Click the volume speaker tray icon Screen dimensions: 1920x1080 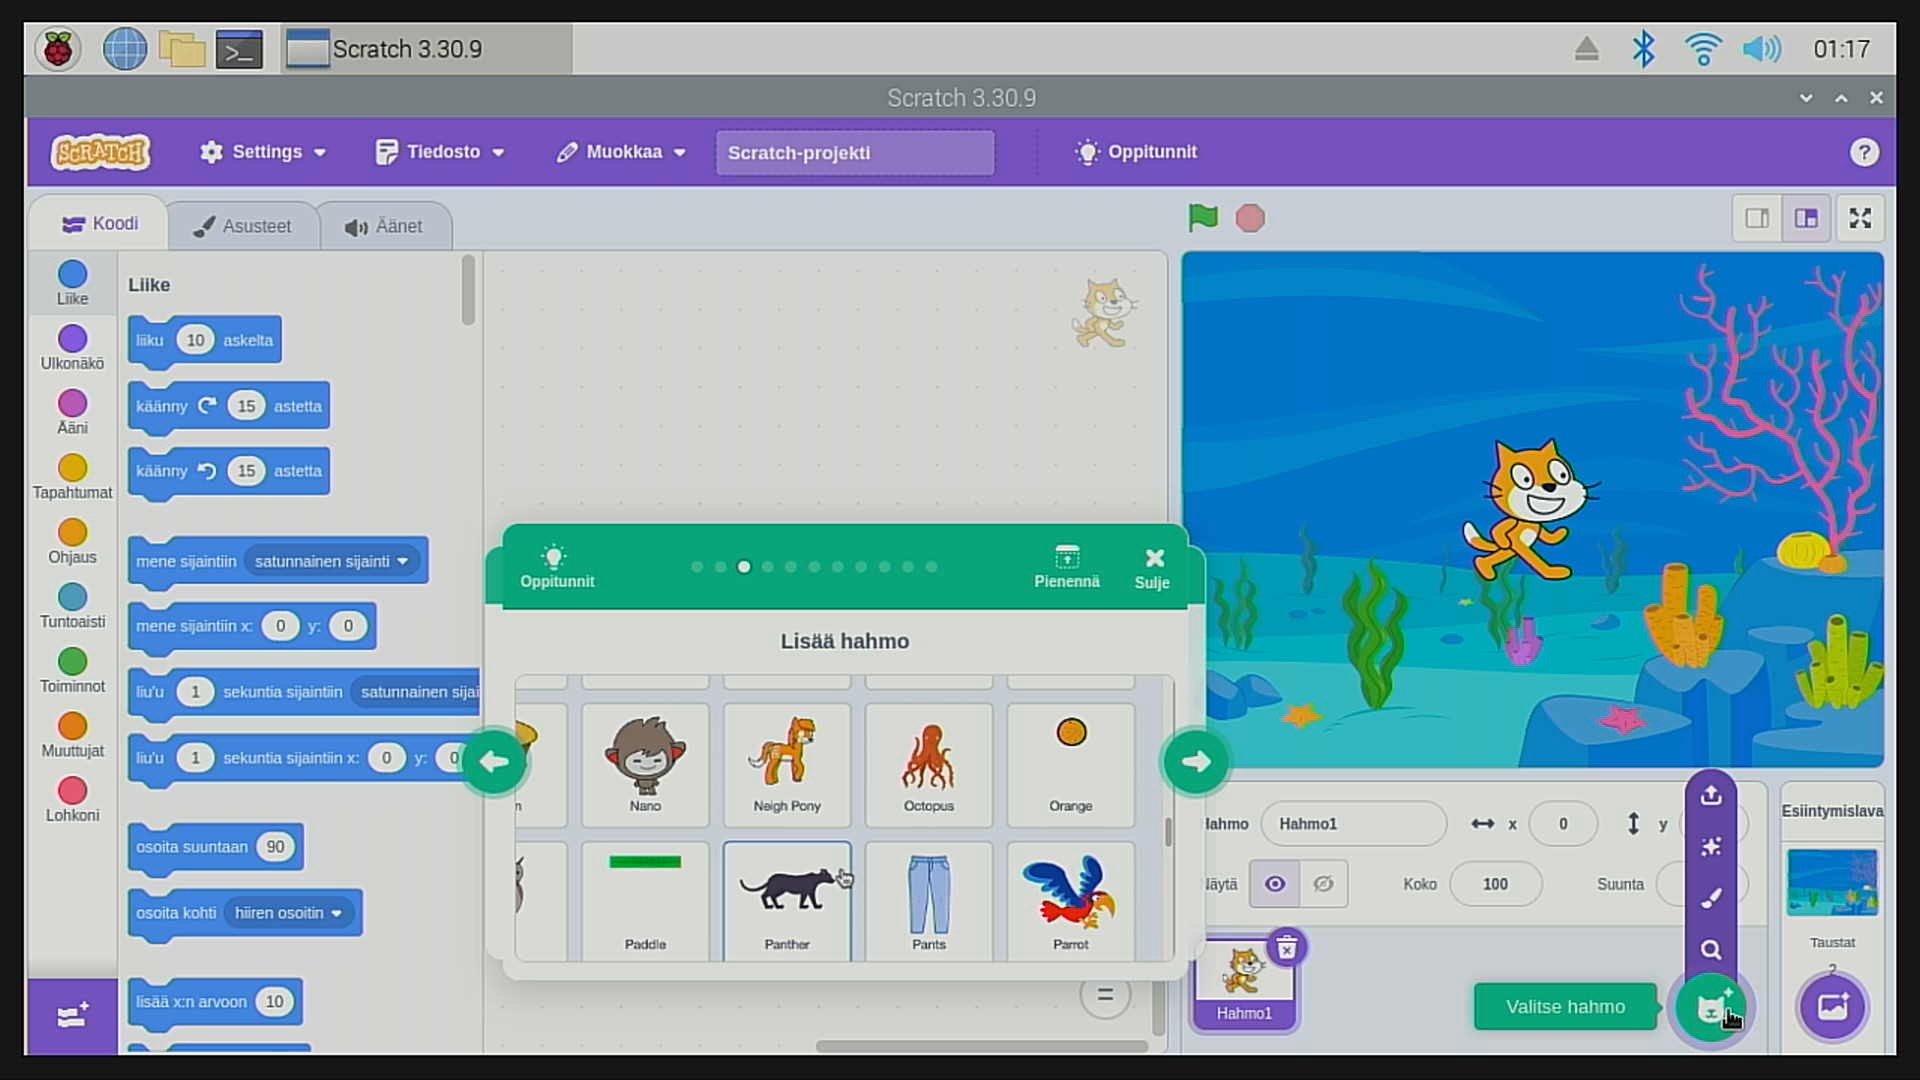(1761, 49)
